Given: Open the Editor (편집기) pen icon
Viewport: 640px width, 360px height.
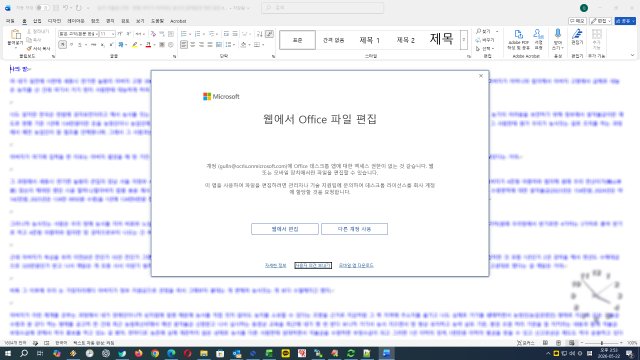Looking at the screenshot, I should [x=577, y=34].
